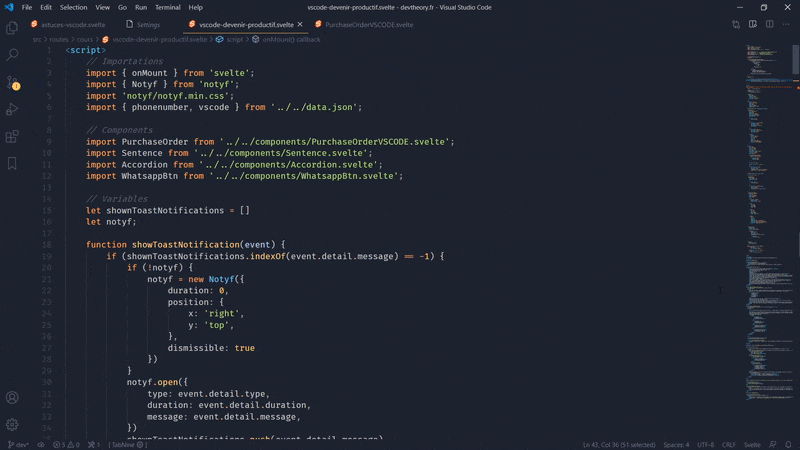Change the Svelte language mode
Screen dimensions: 800x450
pos(752,445)
